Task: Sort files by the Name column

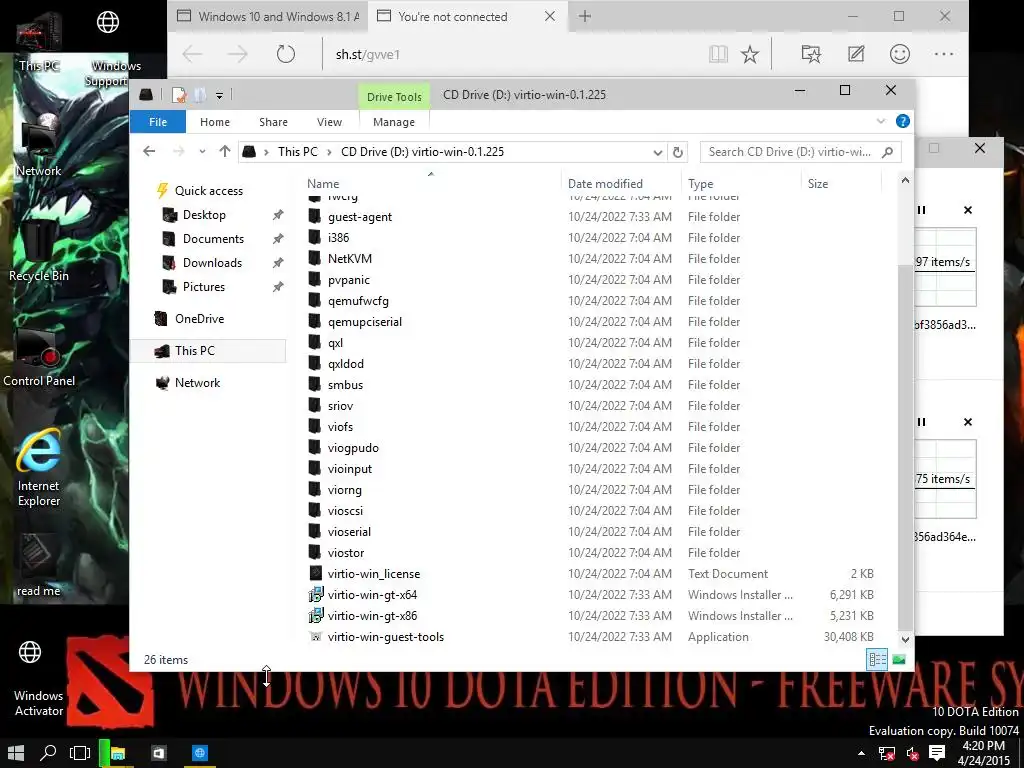Action: 323,184
